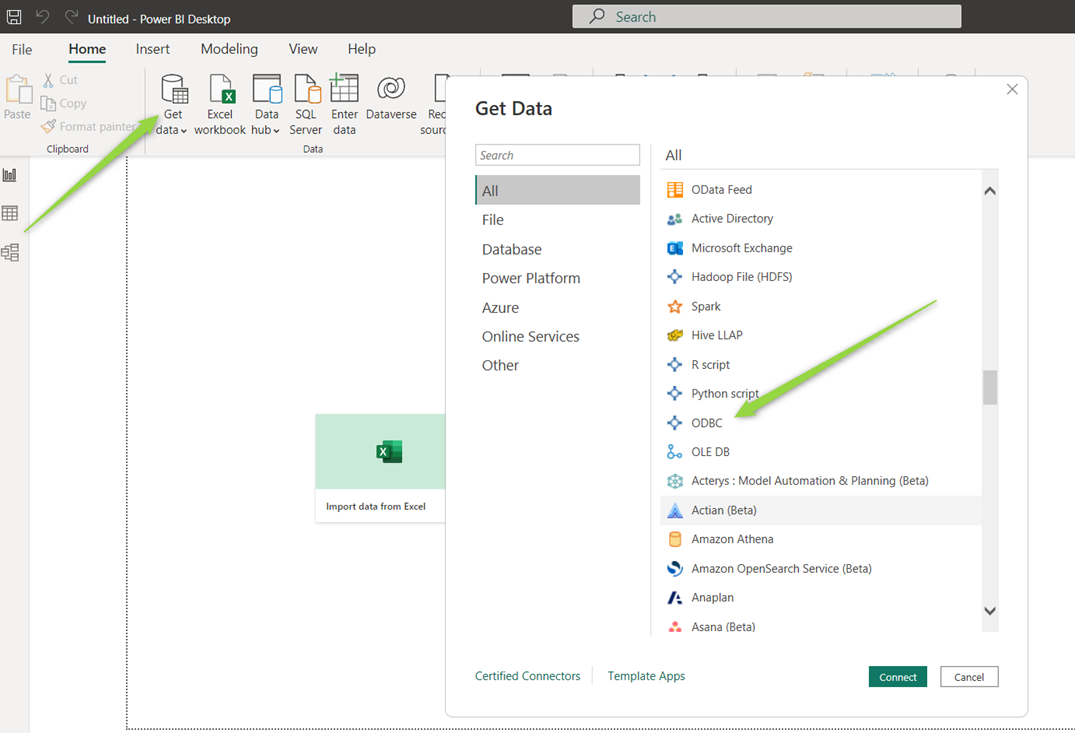Select the Online Services category
This screenshot has width=1075, height=733.
[557, 337]
